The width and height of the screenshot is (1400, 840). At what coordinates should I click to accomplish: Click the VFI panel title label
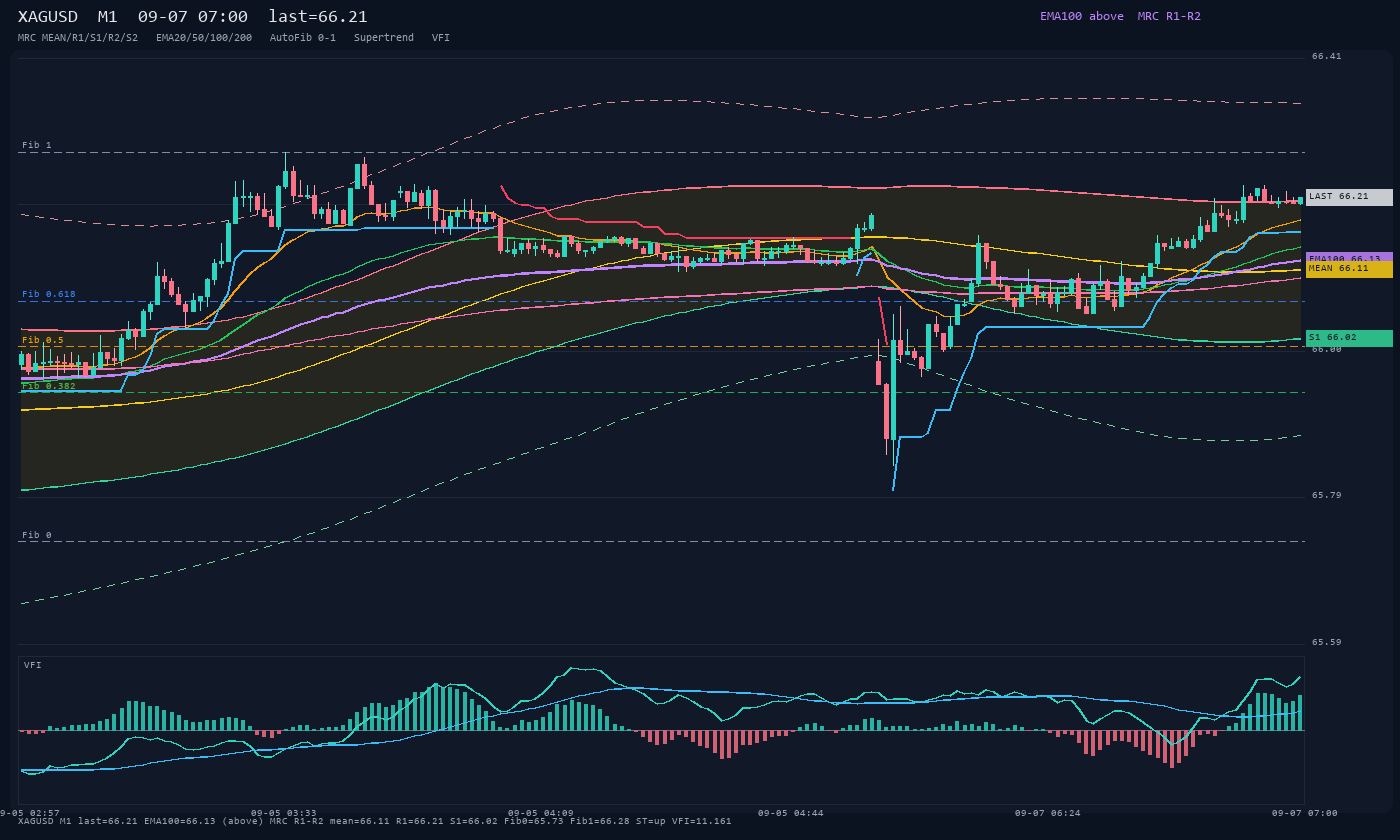click(33, 665)
